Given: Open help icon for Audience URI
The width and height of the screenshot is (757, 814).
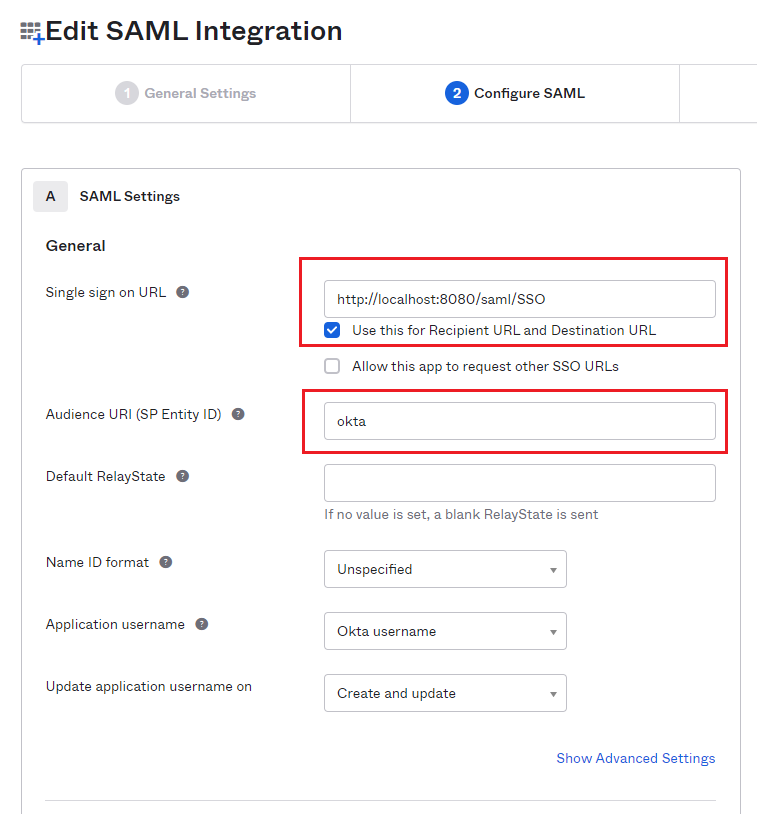Looking at the screenshot, I should click(238, 414).
